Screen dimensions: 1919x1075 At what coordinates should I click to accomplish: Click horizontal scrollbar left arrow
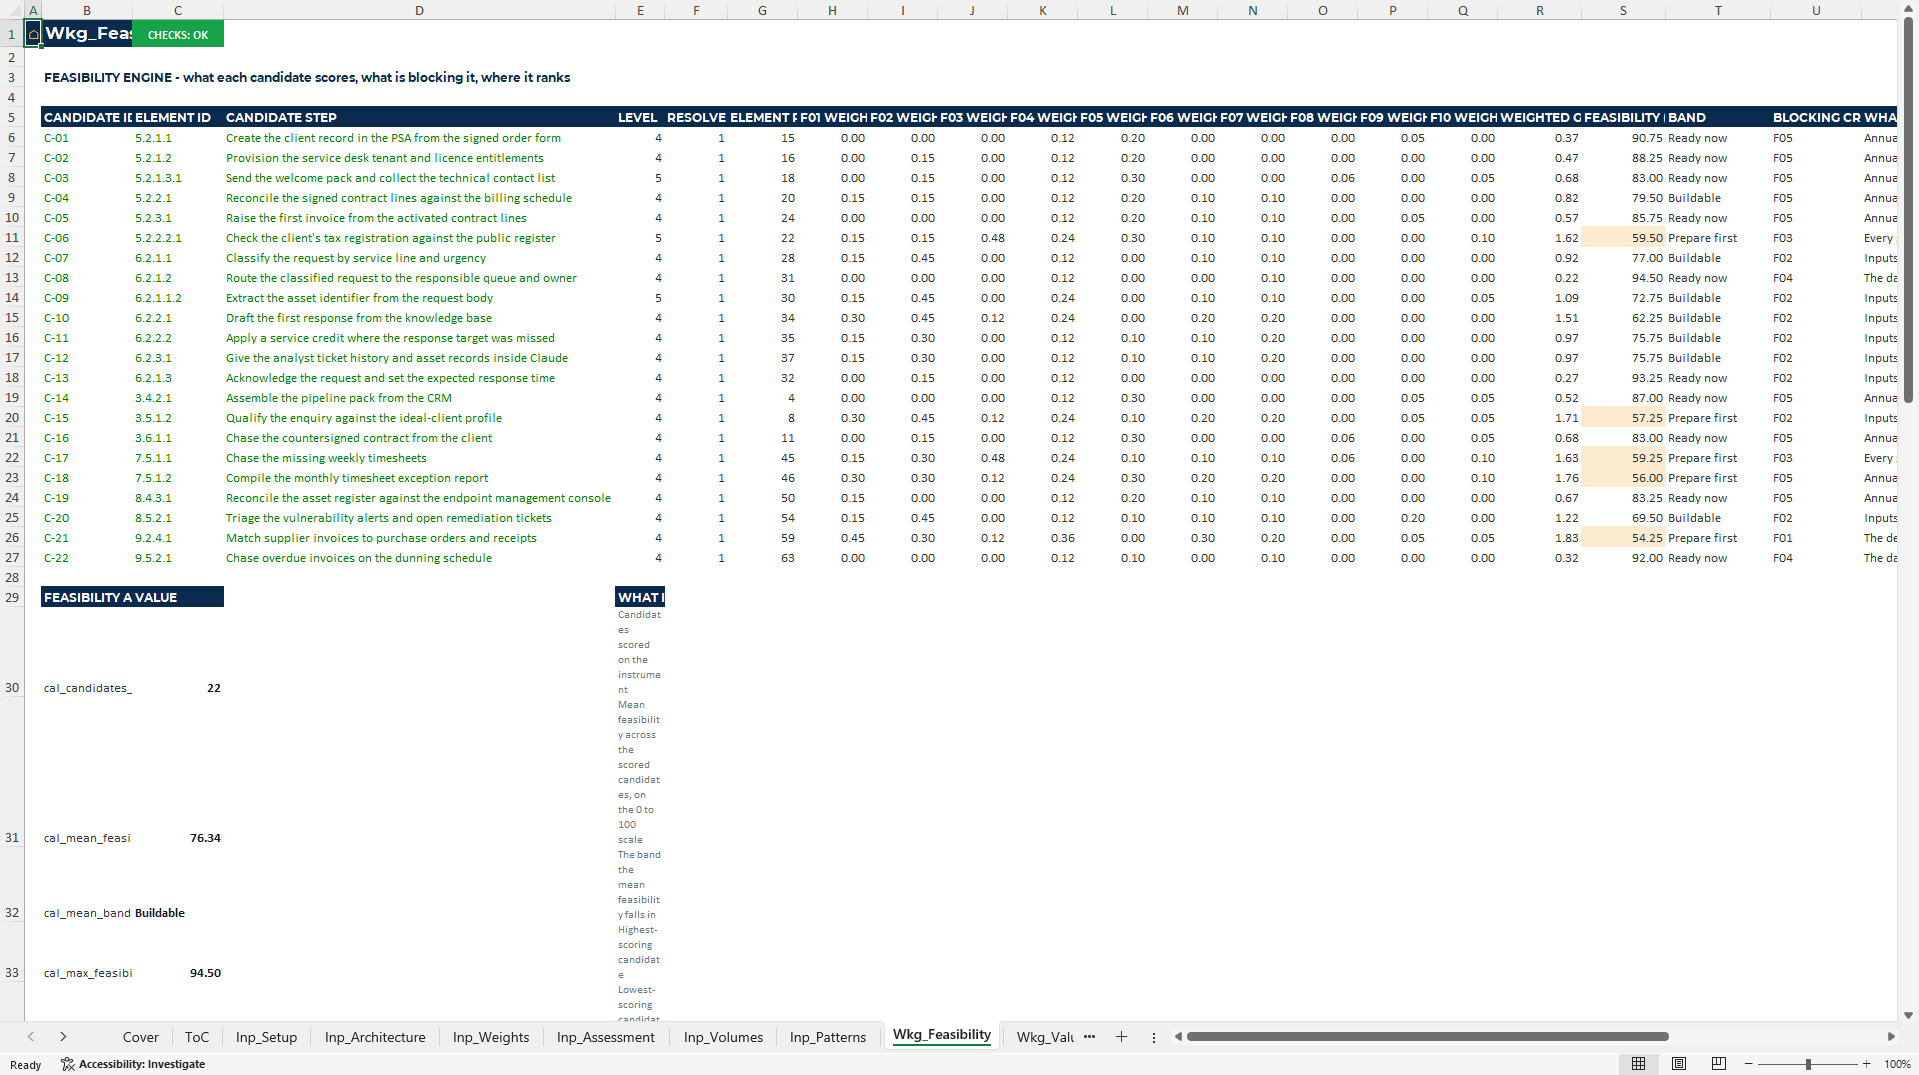pyautogui.click(x=1178, y=1037)
